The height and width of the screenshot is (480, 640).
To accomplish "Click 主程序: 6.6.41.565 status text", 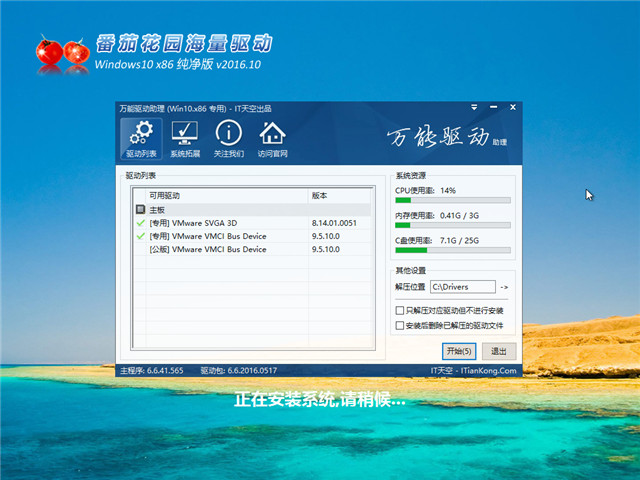I will click(x=152, y=371).
